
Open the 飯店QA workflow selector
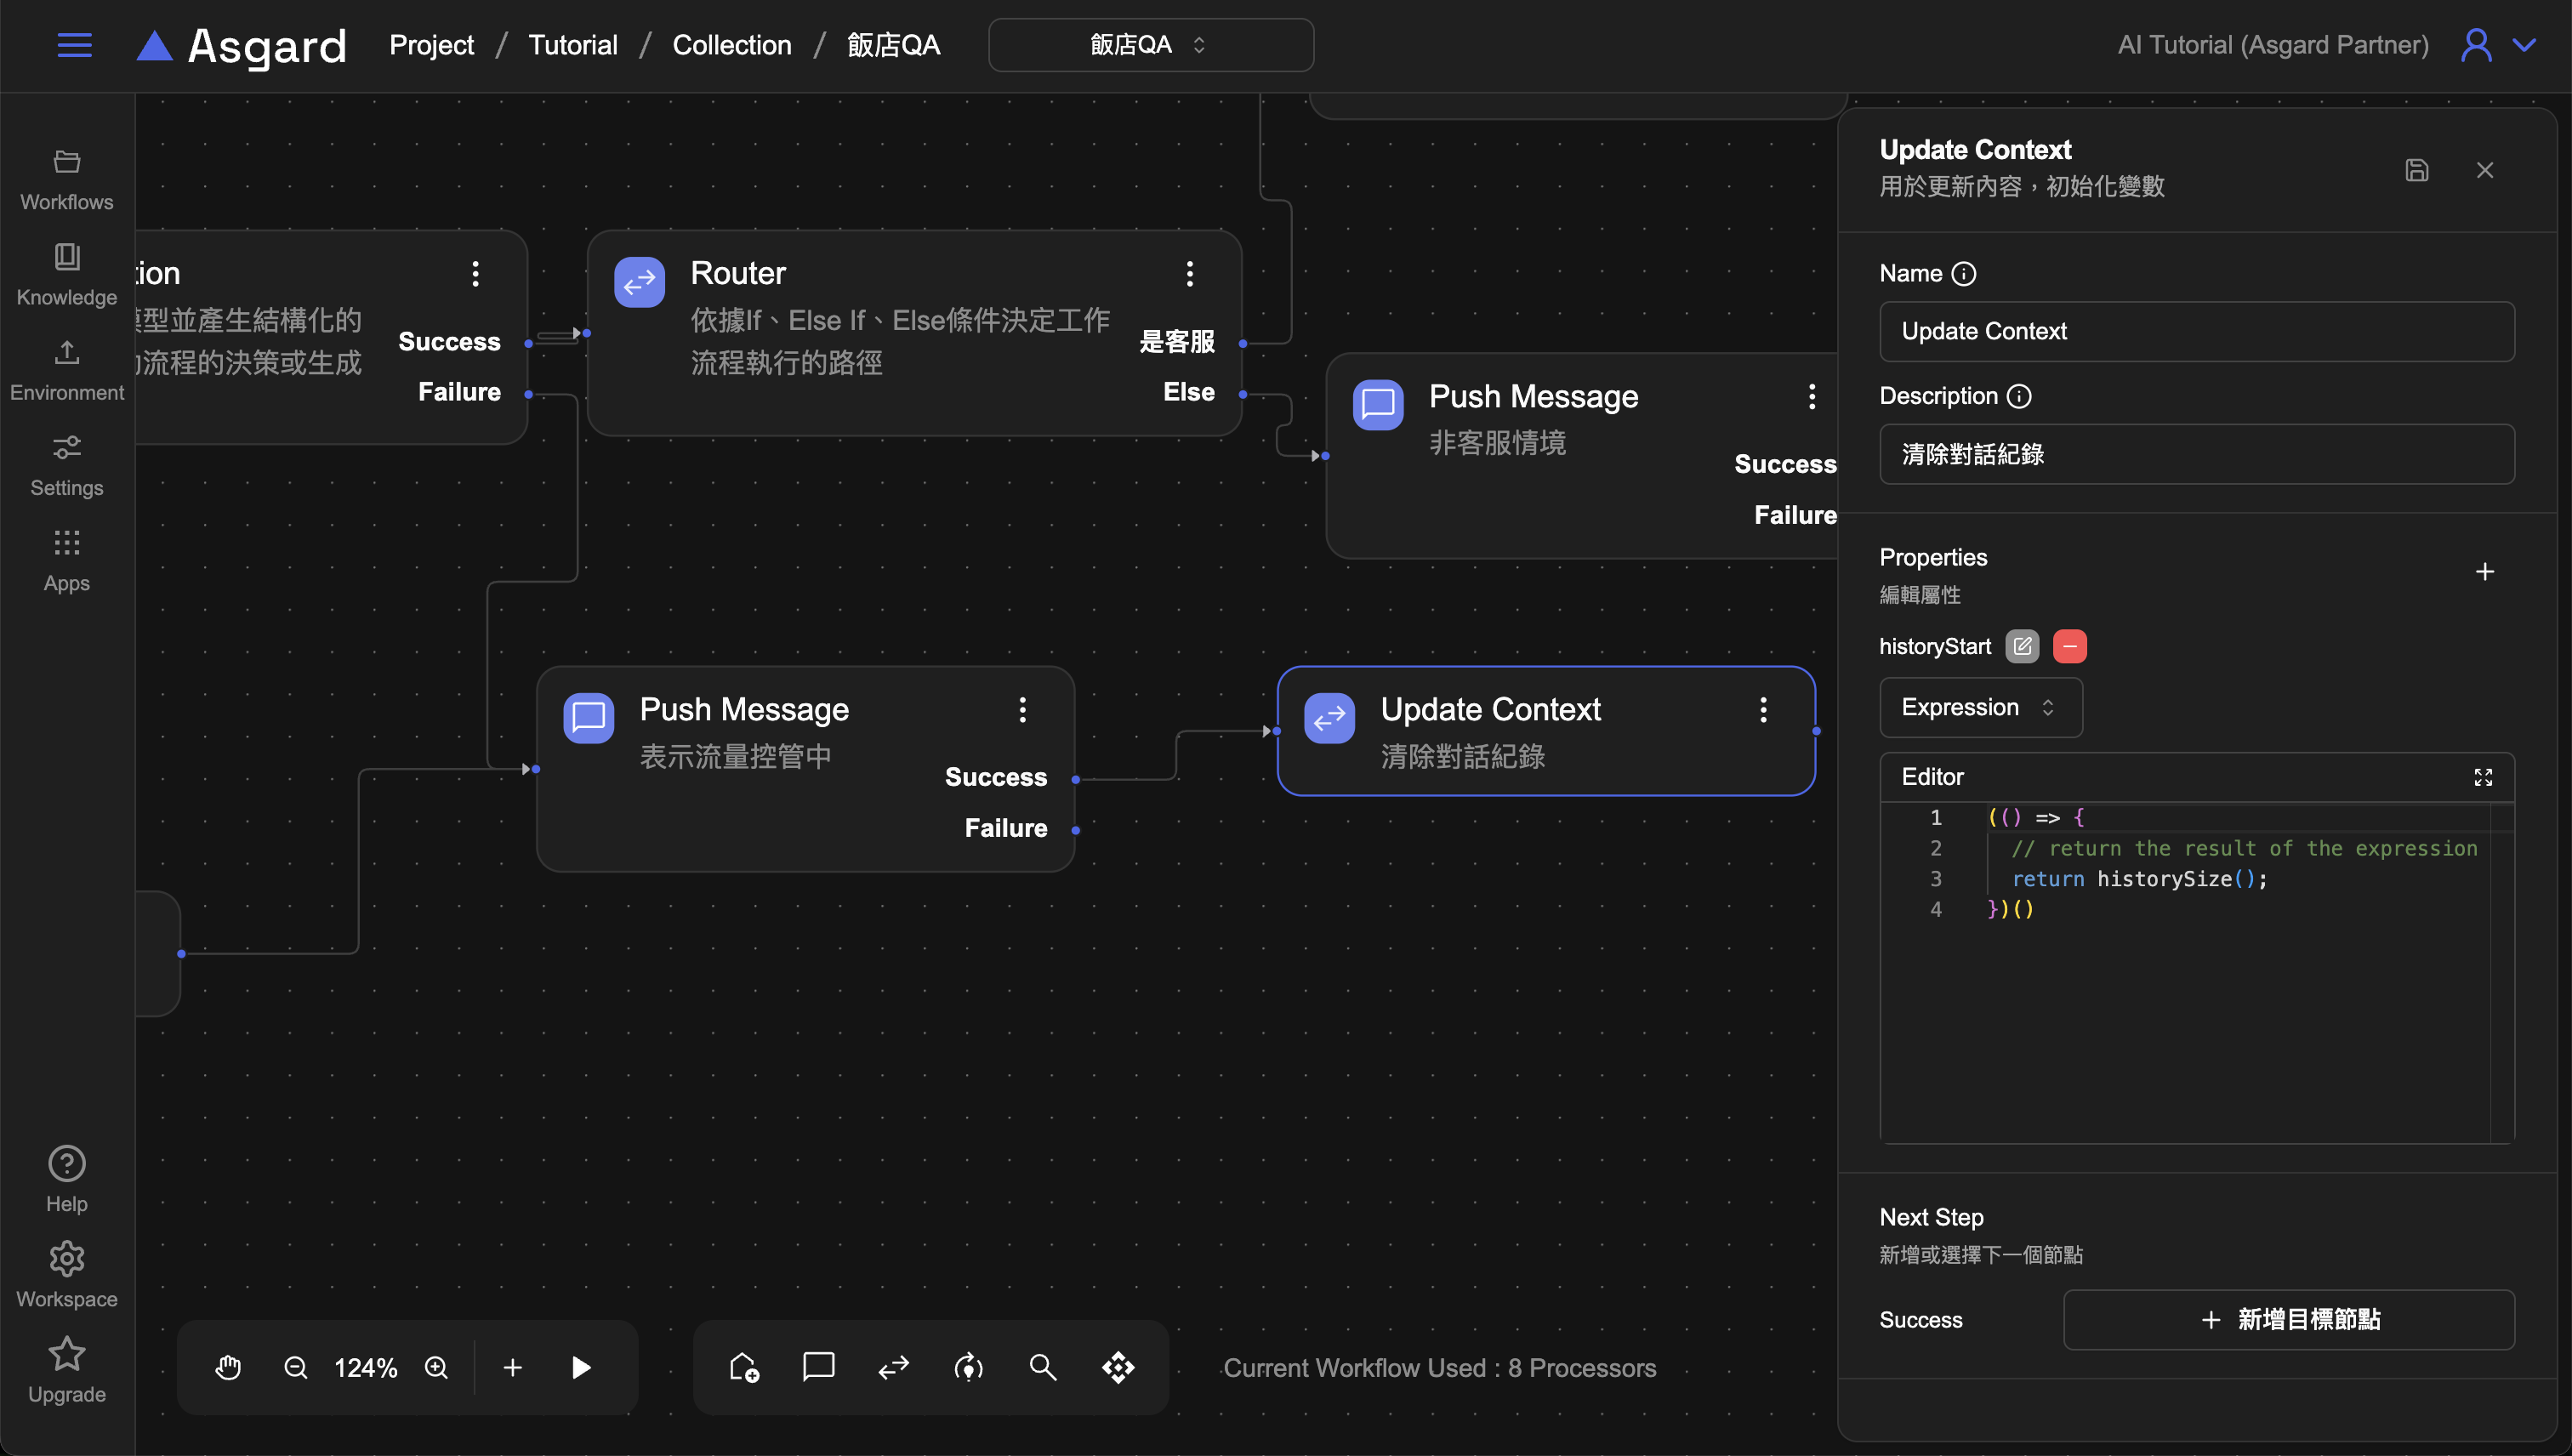(1150, 45)
